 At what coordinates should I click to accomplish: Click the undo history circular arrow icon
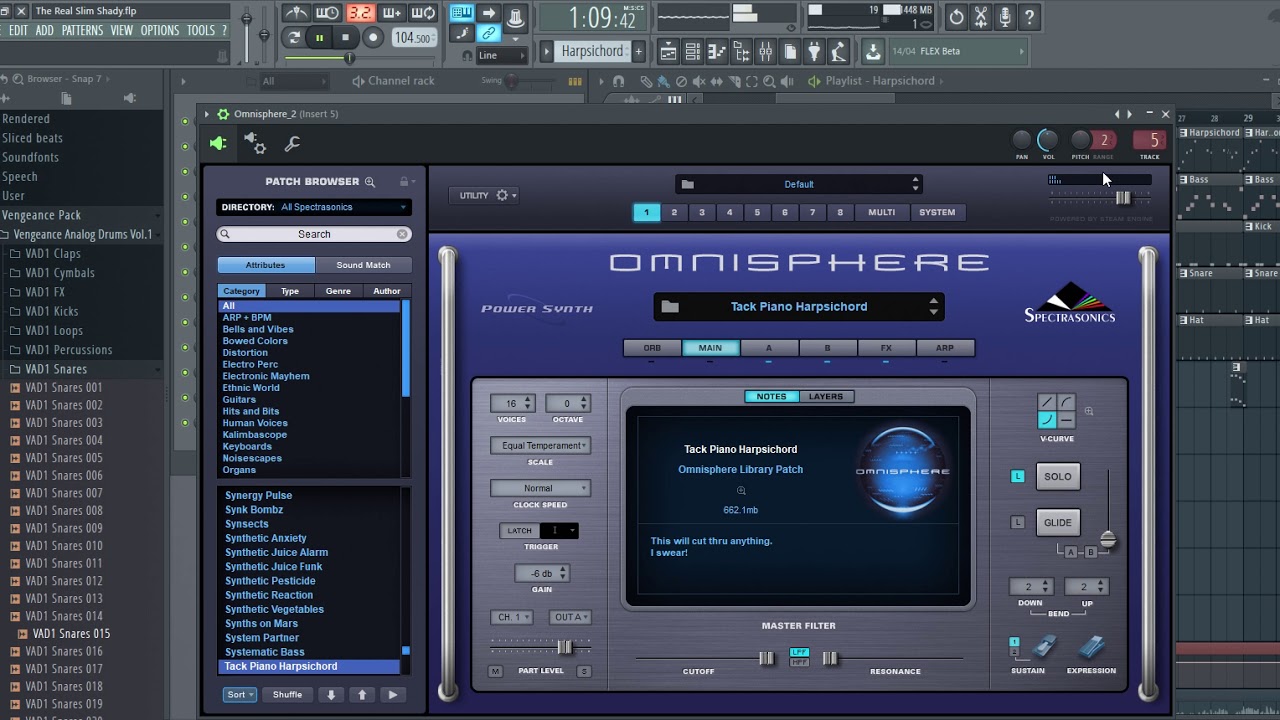coord(957,17)
